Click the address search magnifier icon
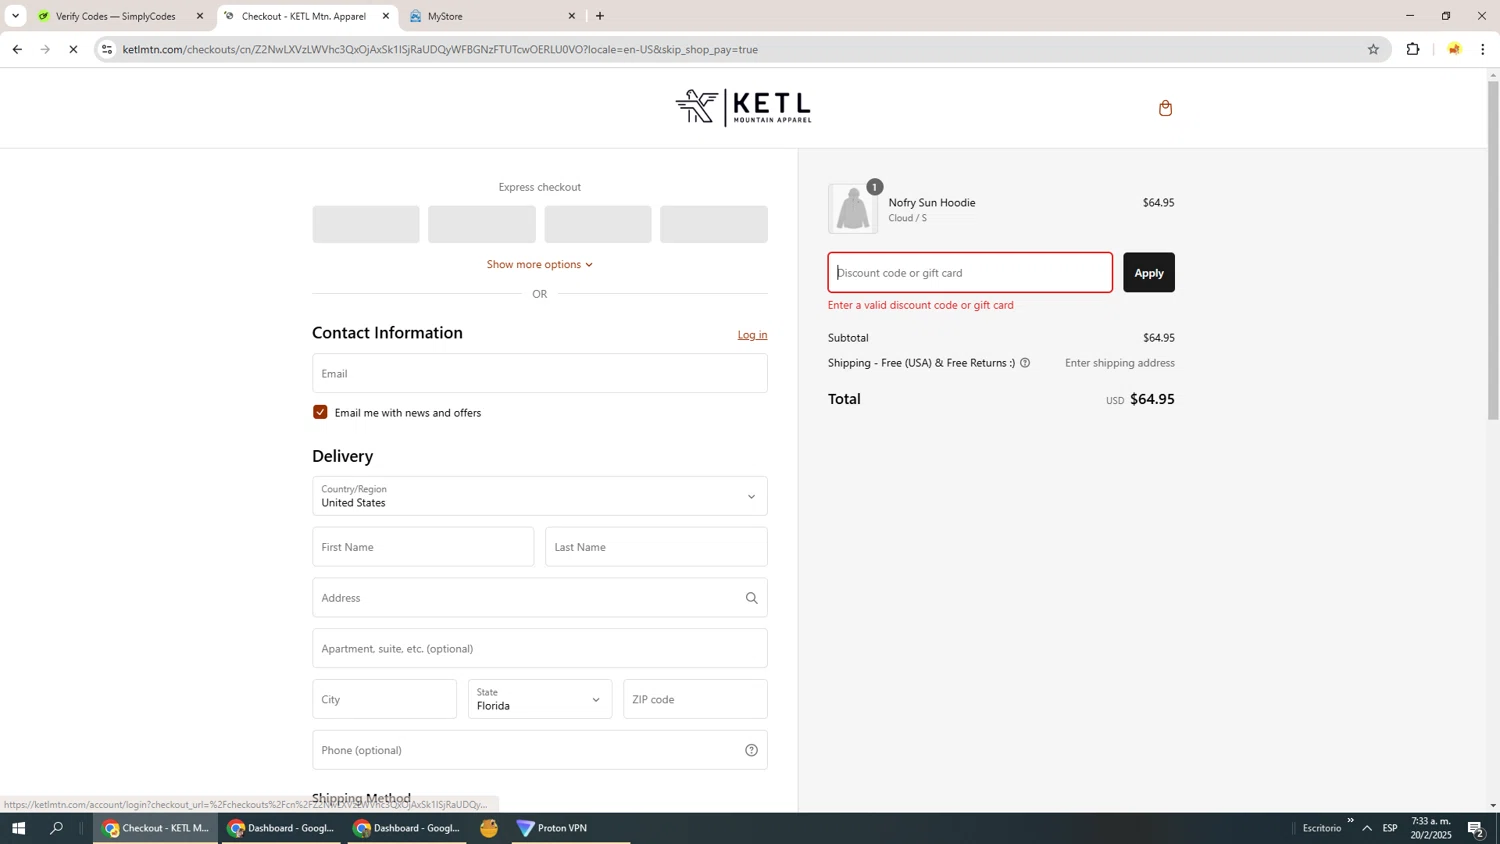The height and width of the screenshot is (844, 1500). tap(751, 598)
